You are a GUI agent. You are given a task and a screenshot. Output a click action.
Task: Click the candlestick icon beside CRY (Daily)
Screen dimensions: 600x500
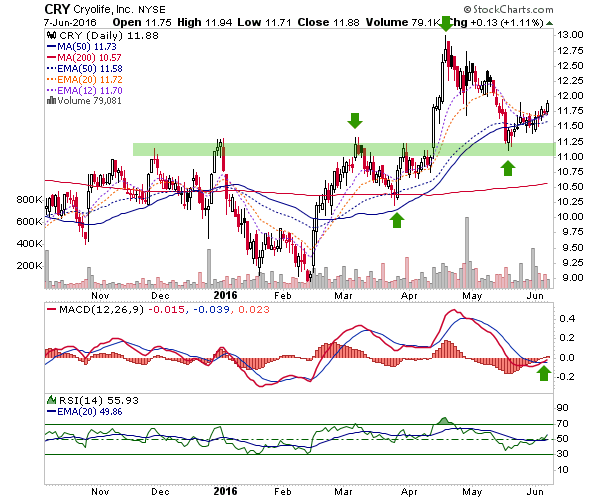52,36
